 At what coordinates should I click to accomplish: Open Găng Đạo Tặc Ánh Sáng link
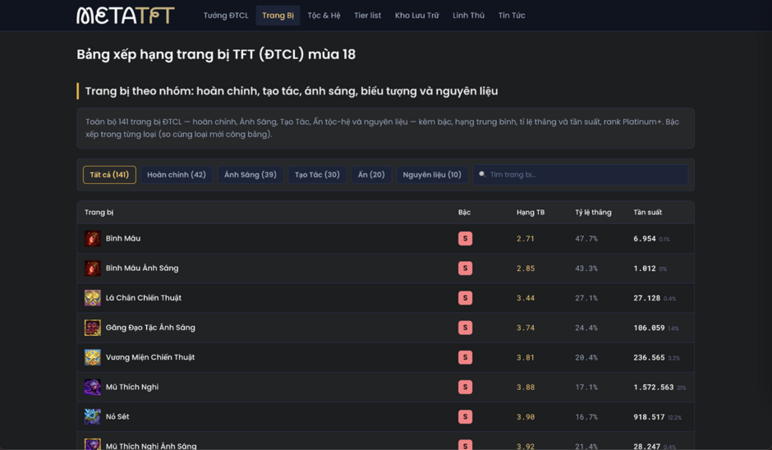coord(150,327)
